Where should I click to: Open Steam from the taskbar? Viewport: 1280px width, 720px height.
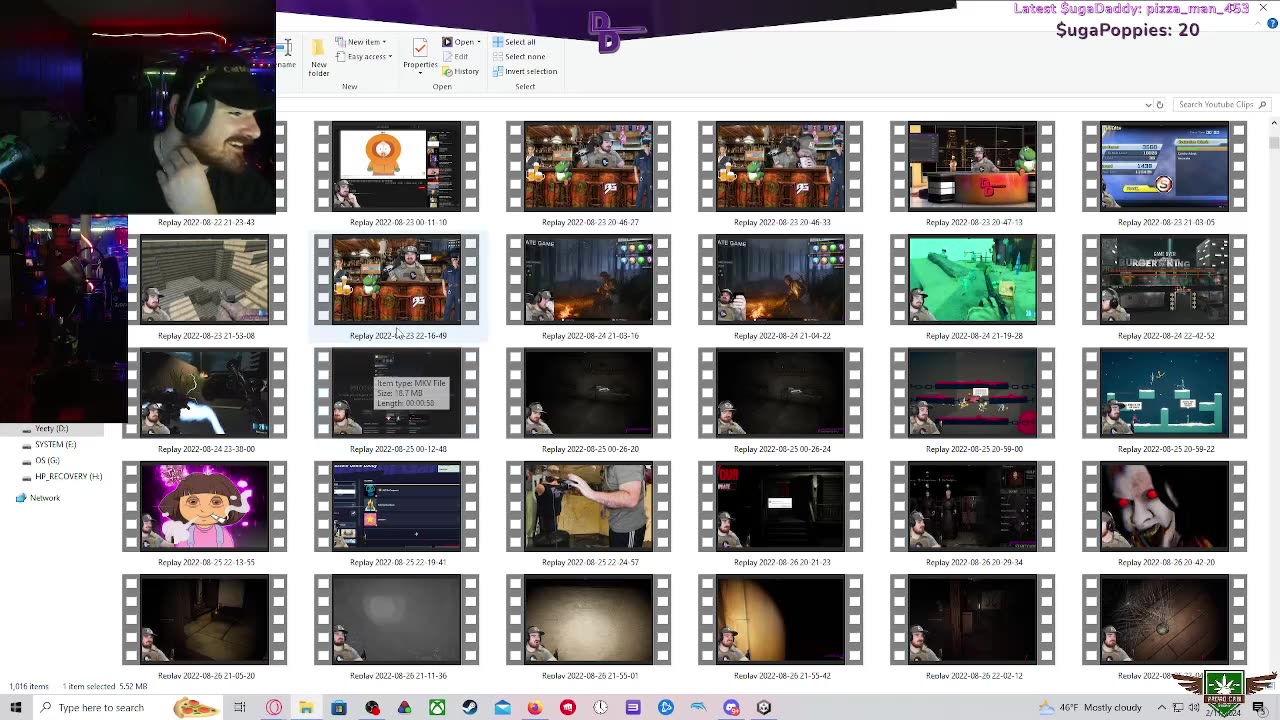(470, 708)
